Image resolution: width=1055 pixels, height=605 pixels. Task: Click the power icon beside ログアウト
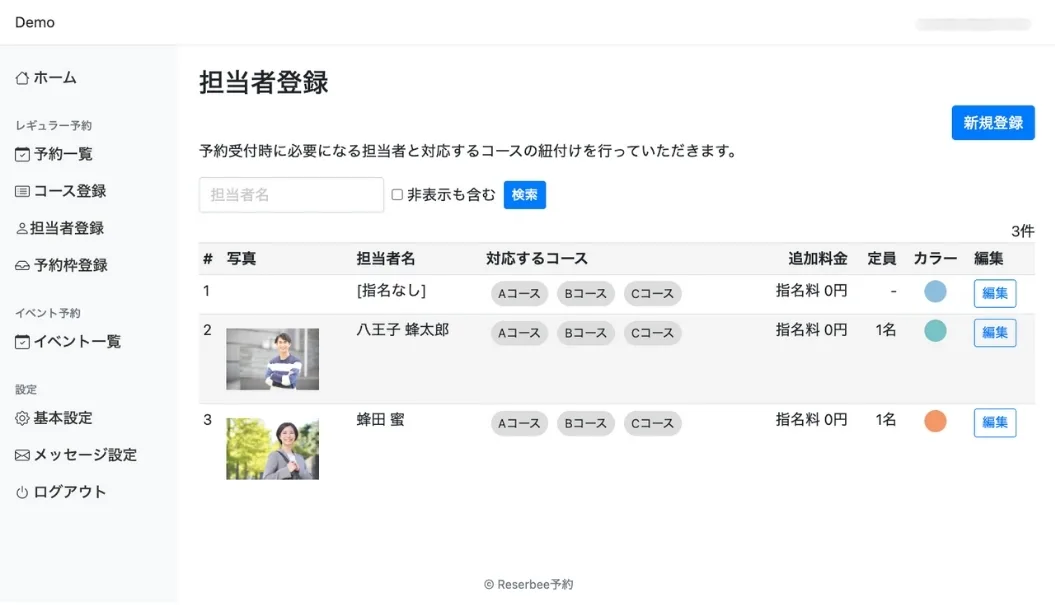pyautogui.click(x=22, y=492)
